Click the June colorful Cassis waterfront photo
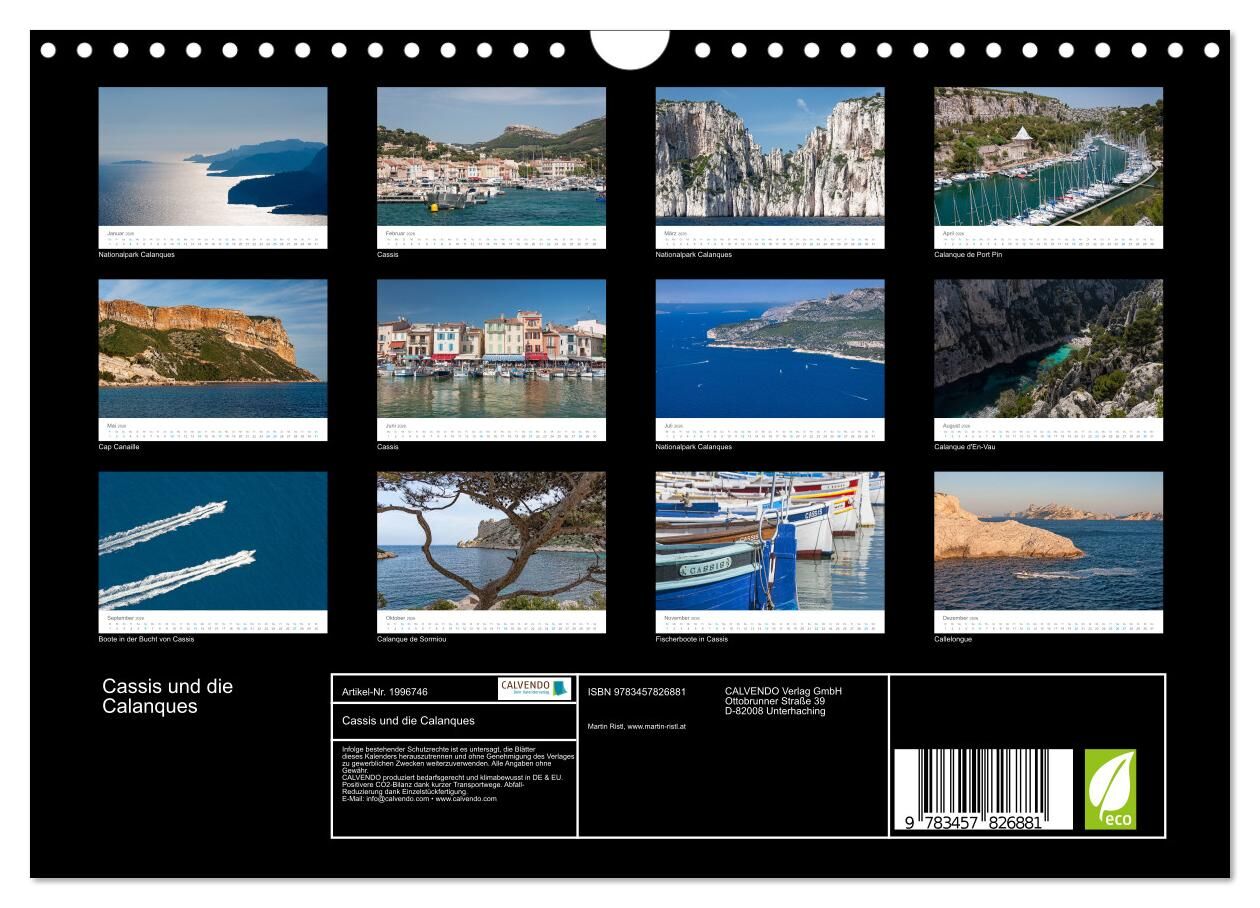Image resolution: width=1260 pixels, height=908 pixels. pos(491,348)
